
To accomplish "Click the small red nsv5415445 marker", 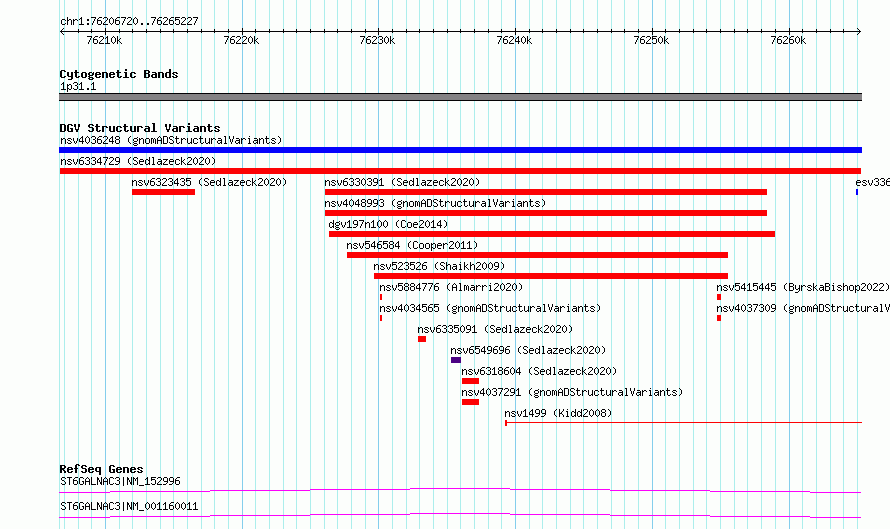I will click(x=719, y=297).
